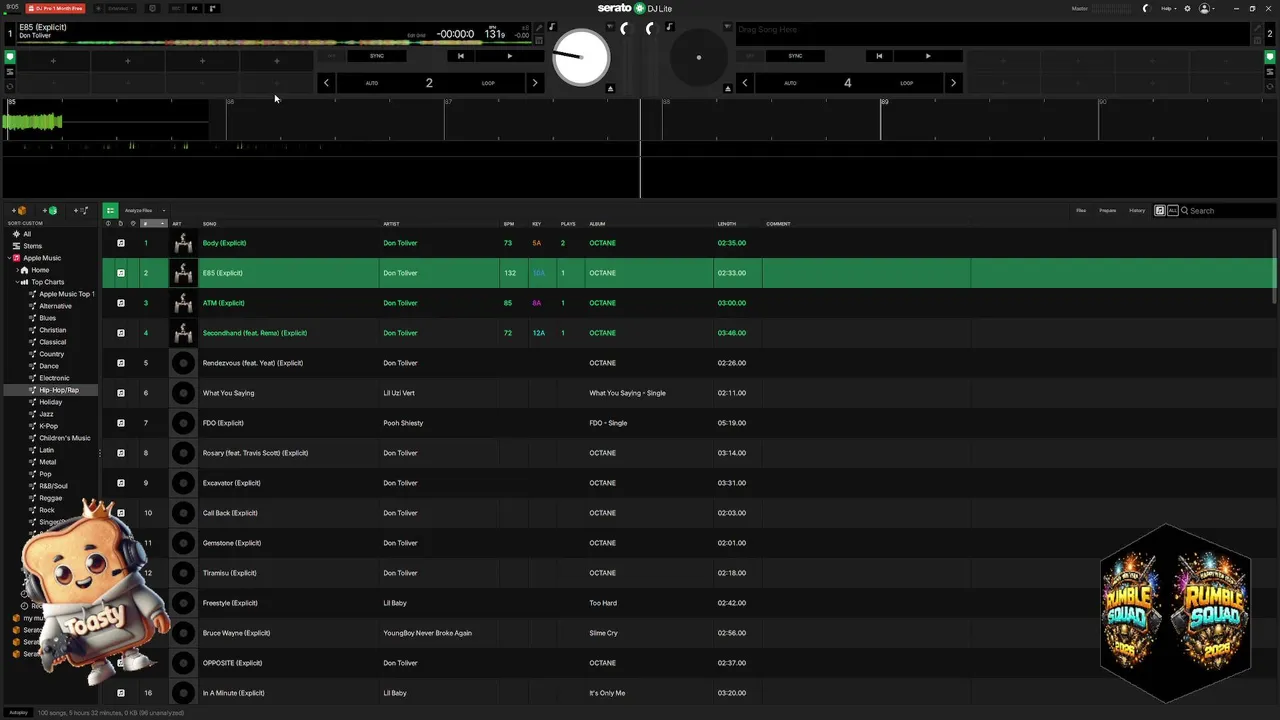Play the left deck track
Screen dimensions: 1280x720
point(509,56)
